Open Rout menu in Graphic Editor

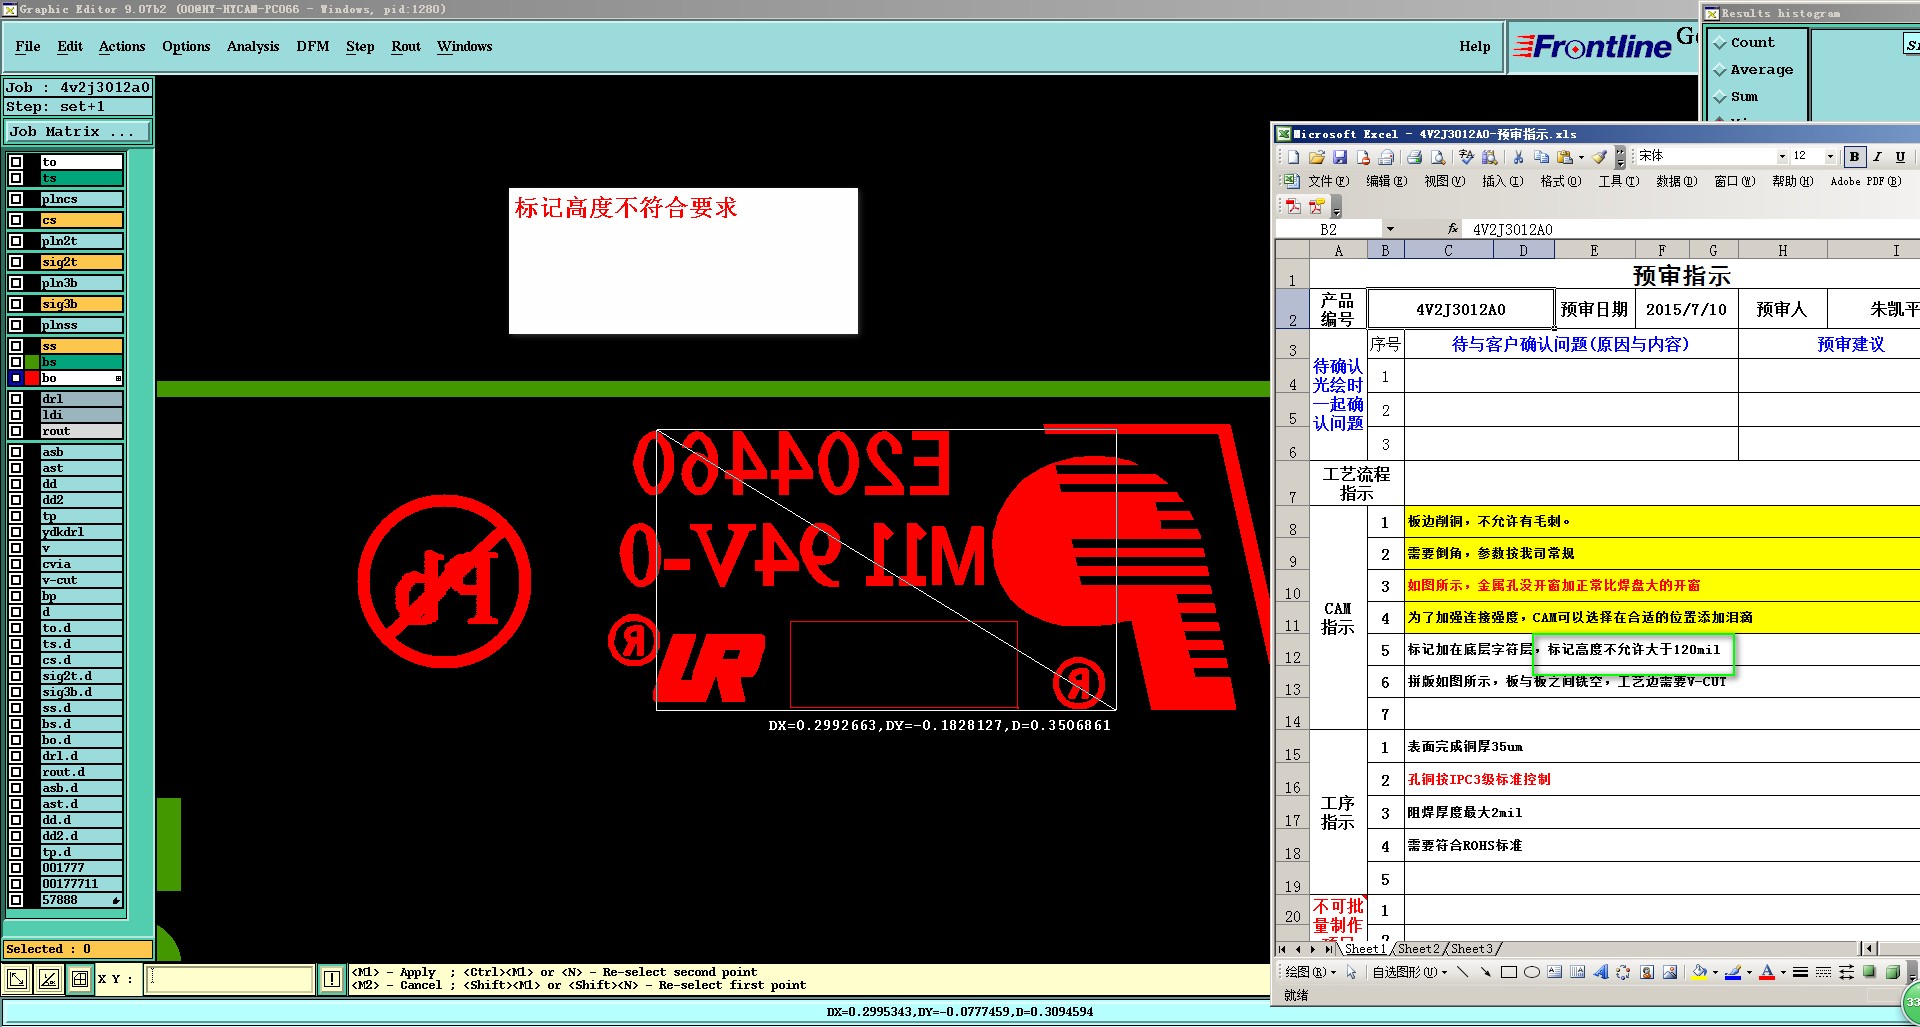406,46
